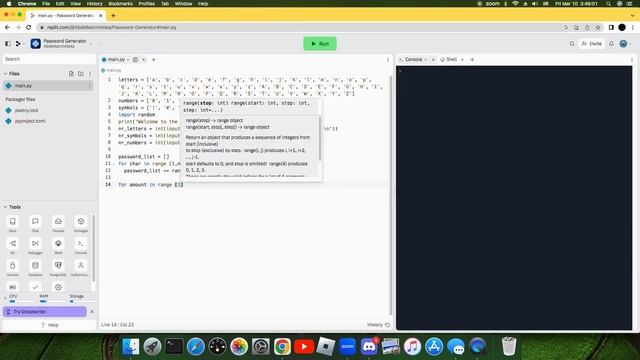Open the poetry.lock file
The image size is (640, 360).
[x=27, y=110]
